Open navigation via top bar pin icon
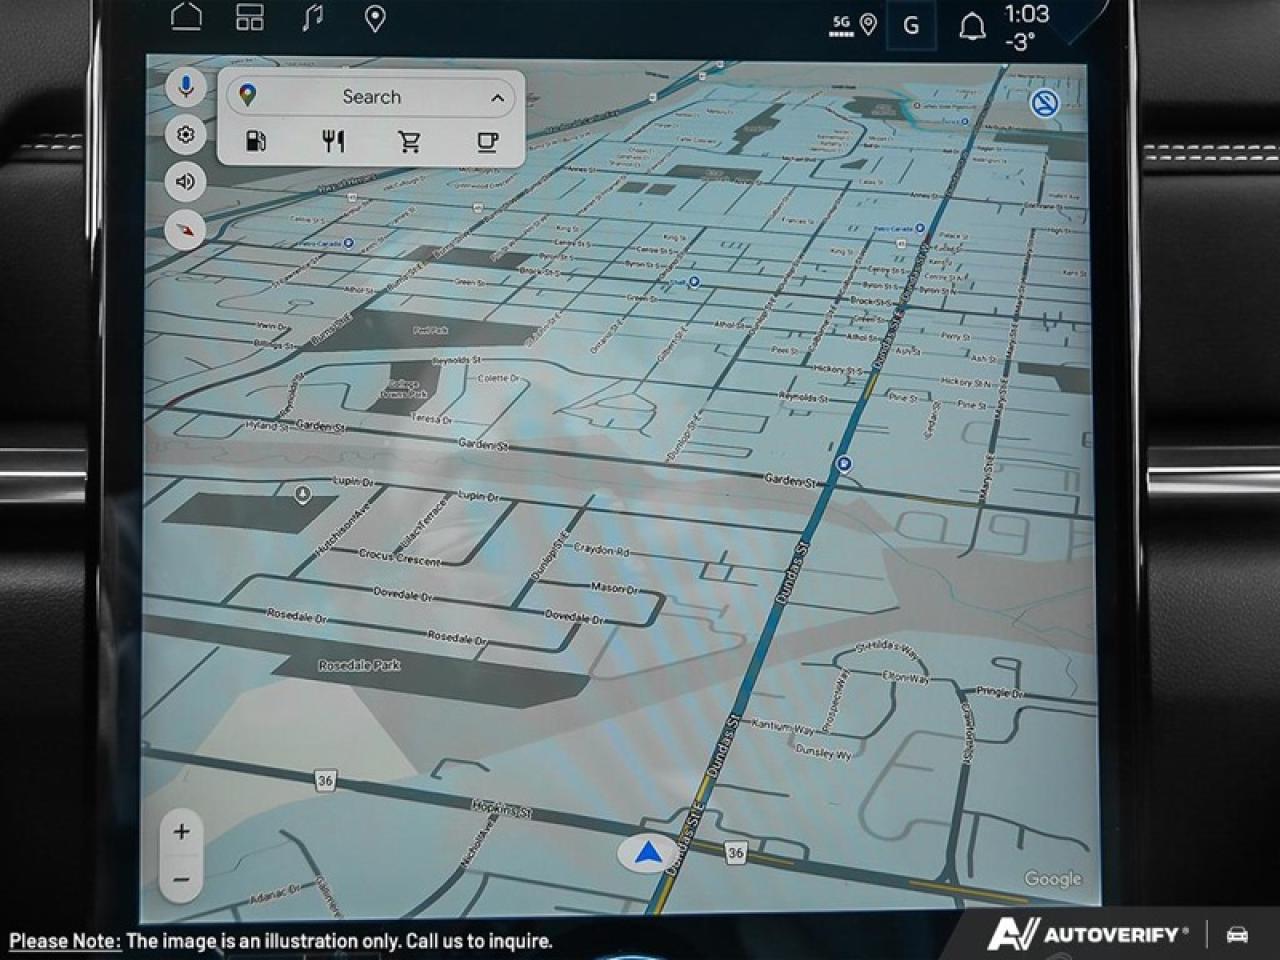 coord(375,18)
